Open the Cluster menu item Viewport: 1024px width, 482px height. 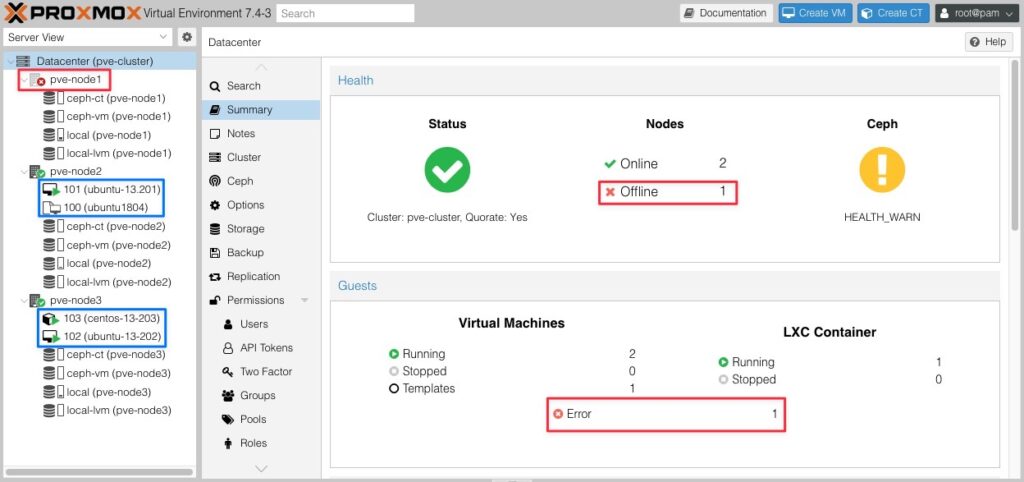tap(261, 157)
